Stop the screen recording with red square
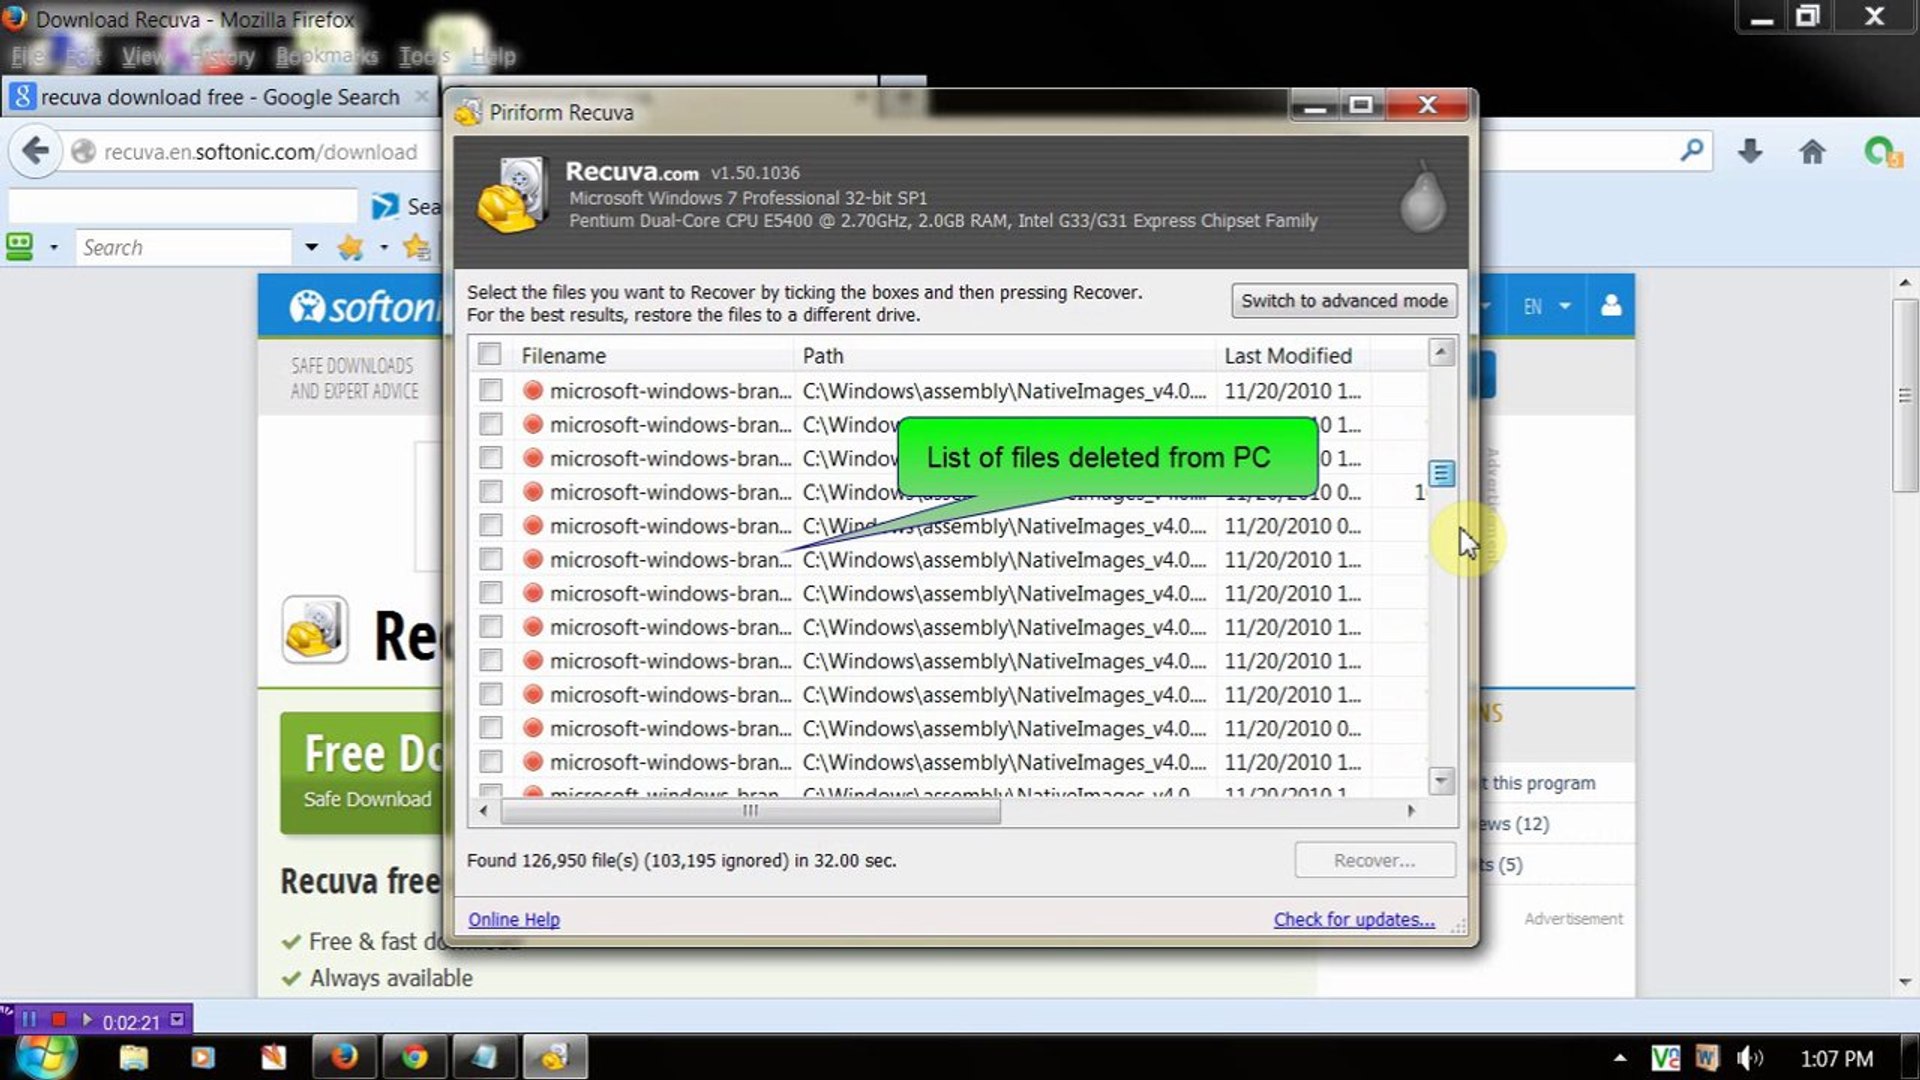The width and height of the screenshot is (1920, 1080). coord(58,1020)
